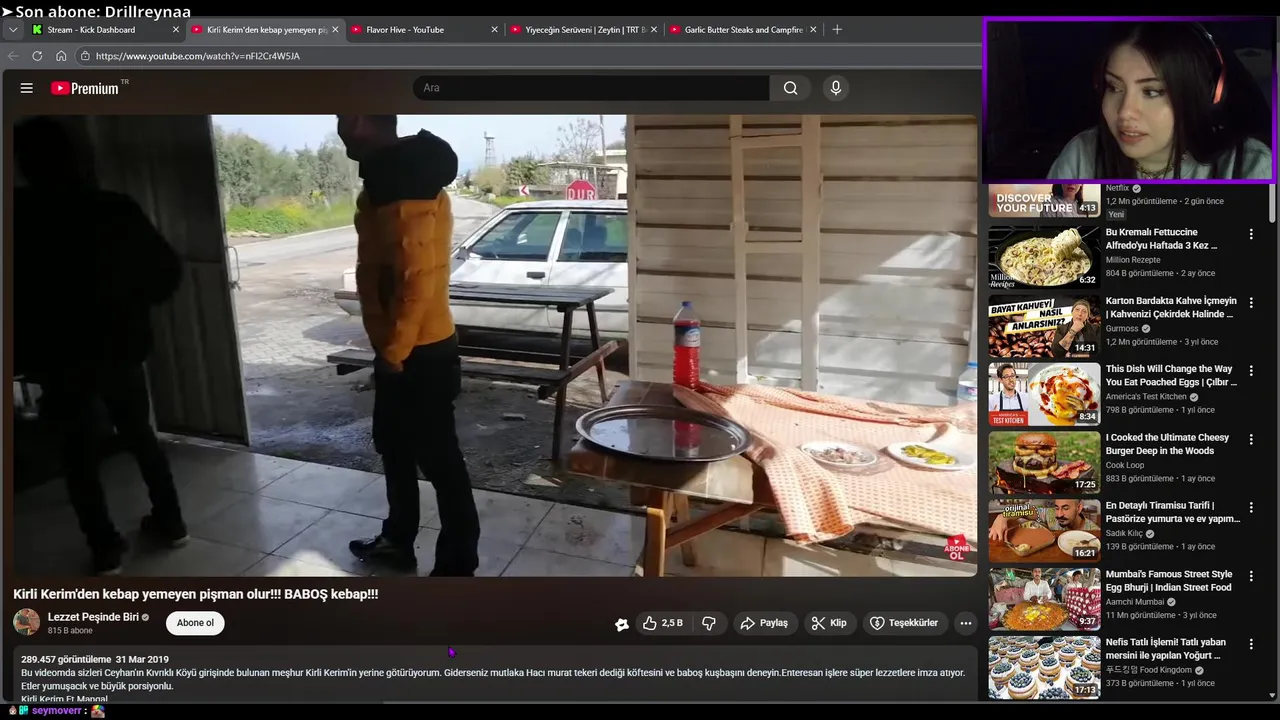Close the Yiyeceğin Serüveni tab
1280x720 pixels.
654,30
